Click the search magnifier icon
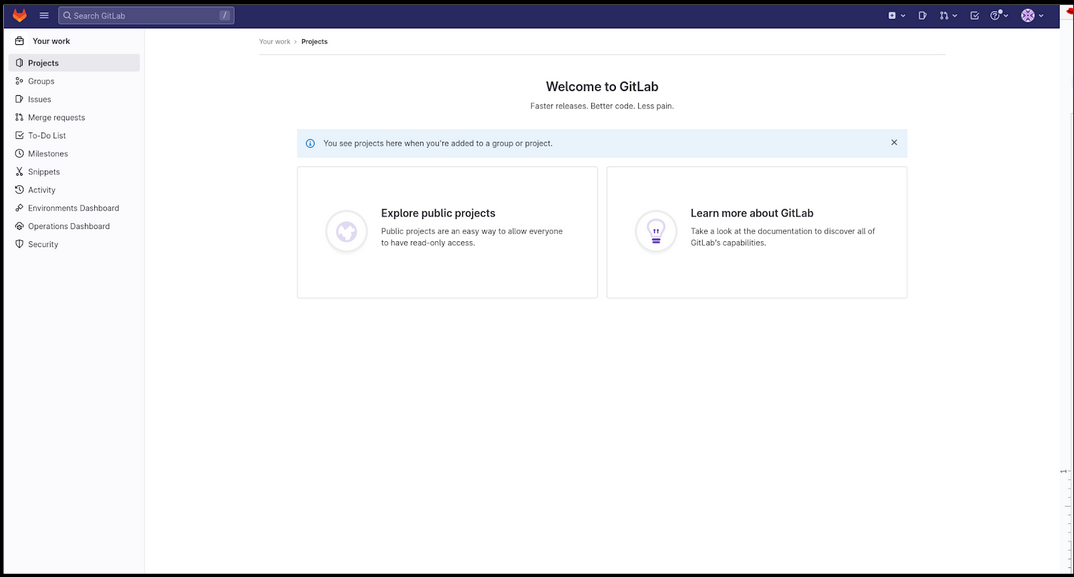 coord(67,15)
